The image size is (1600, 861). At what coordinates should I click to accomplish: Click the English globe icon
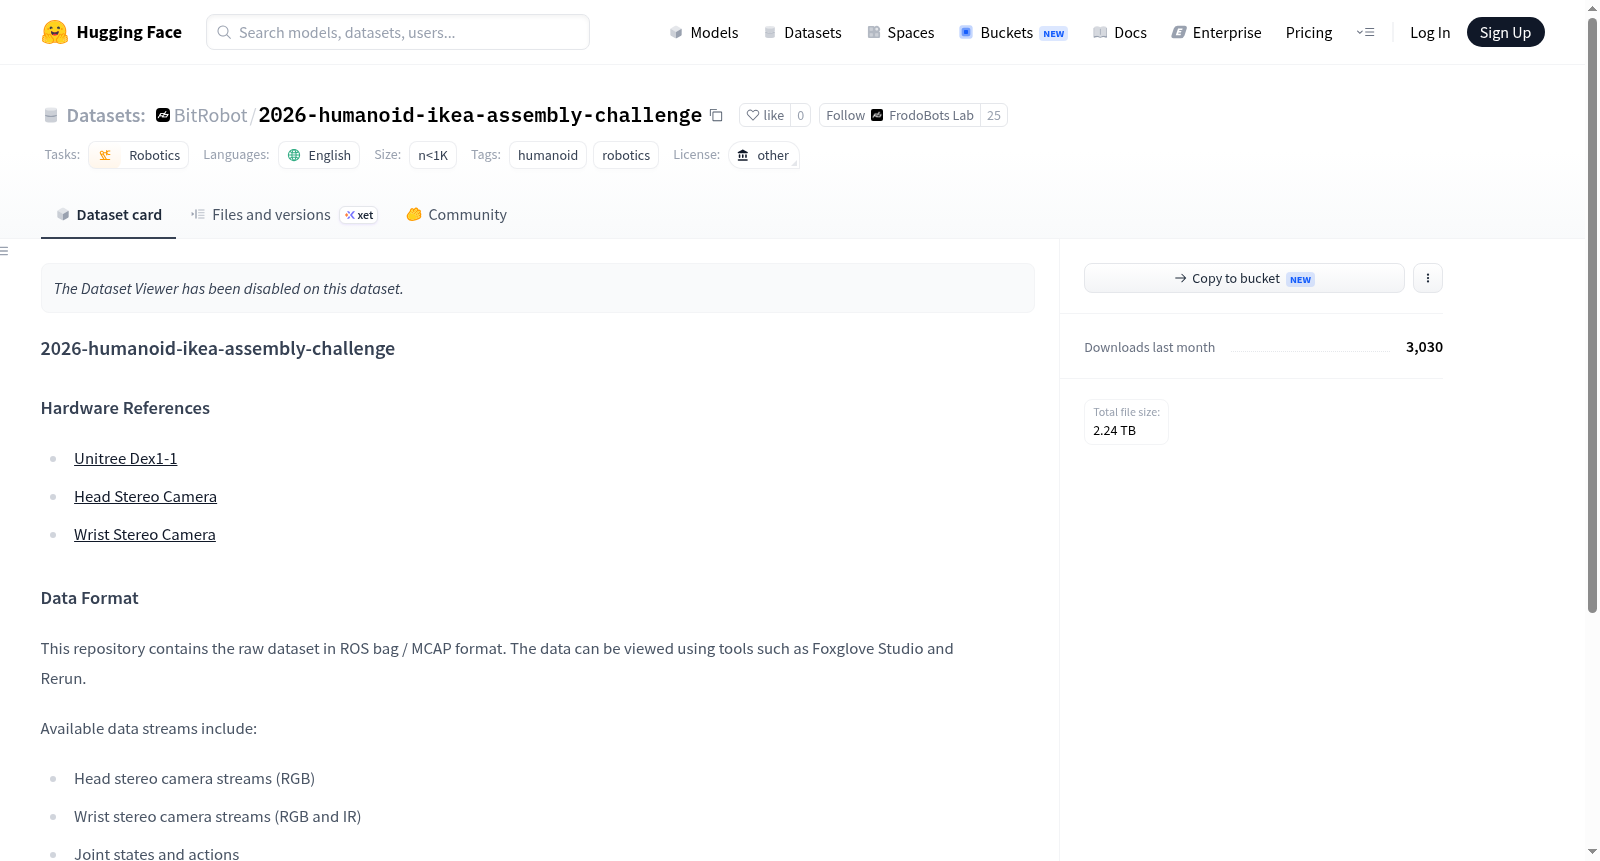tap(294, 155)
